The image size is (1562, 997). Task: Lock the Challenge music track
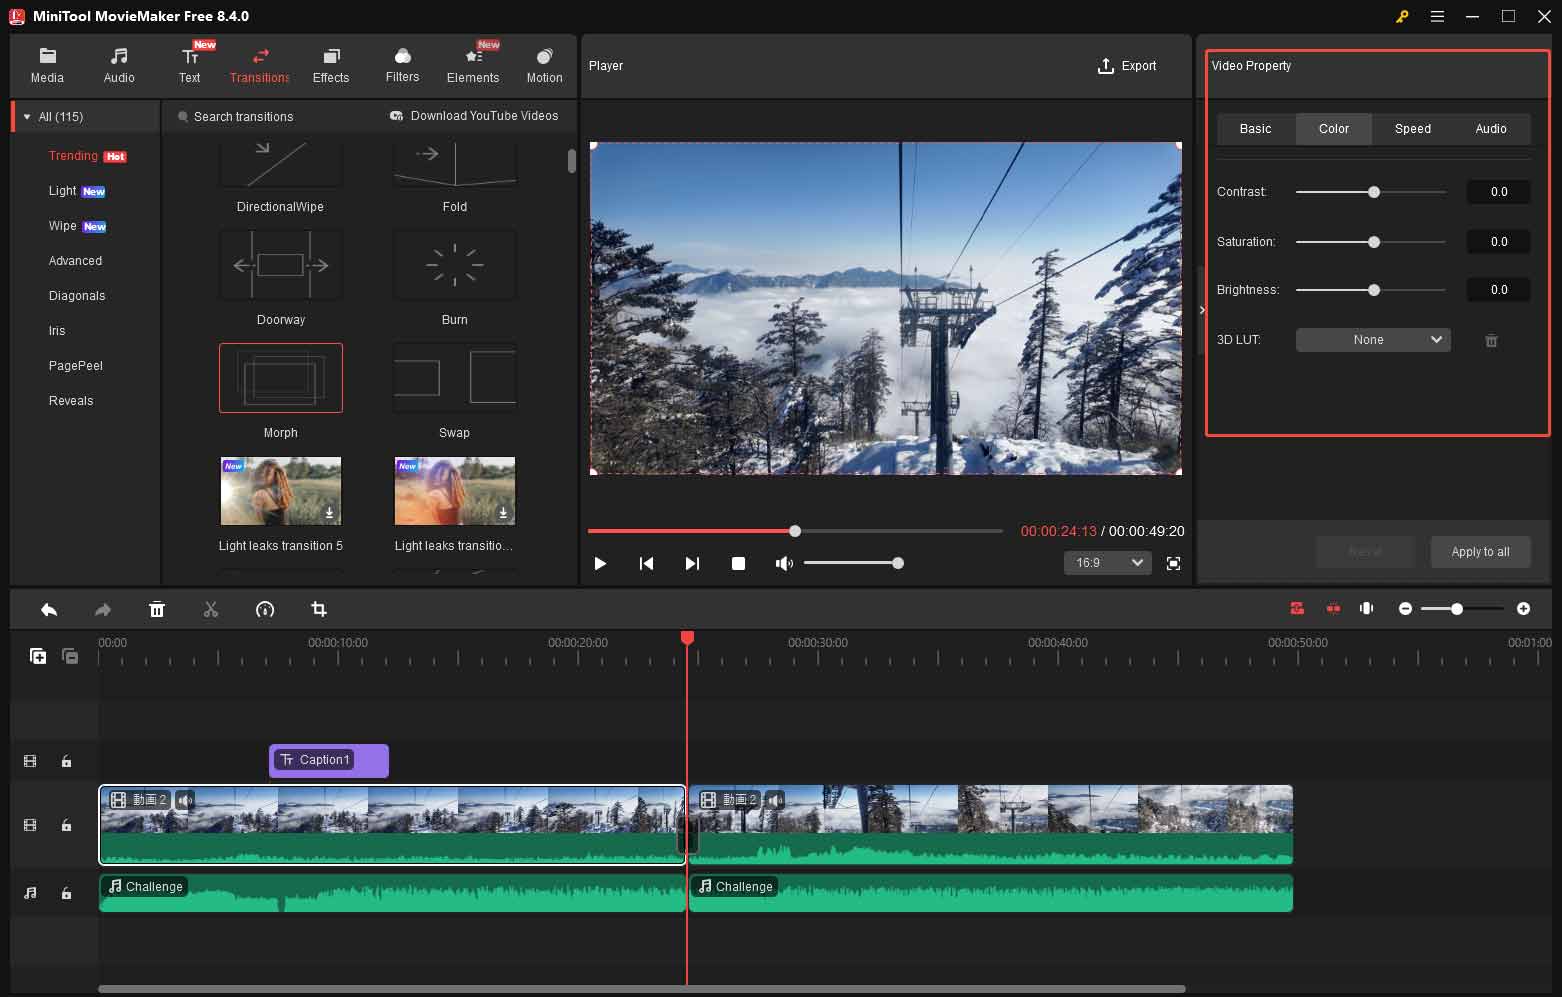click(66, 892)
